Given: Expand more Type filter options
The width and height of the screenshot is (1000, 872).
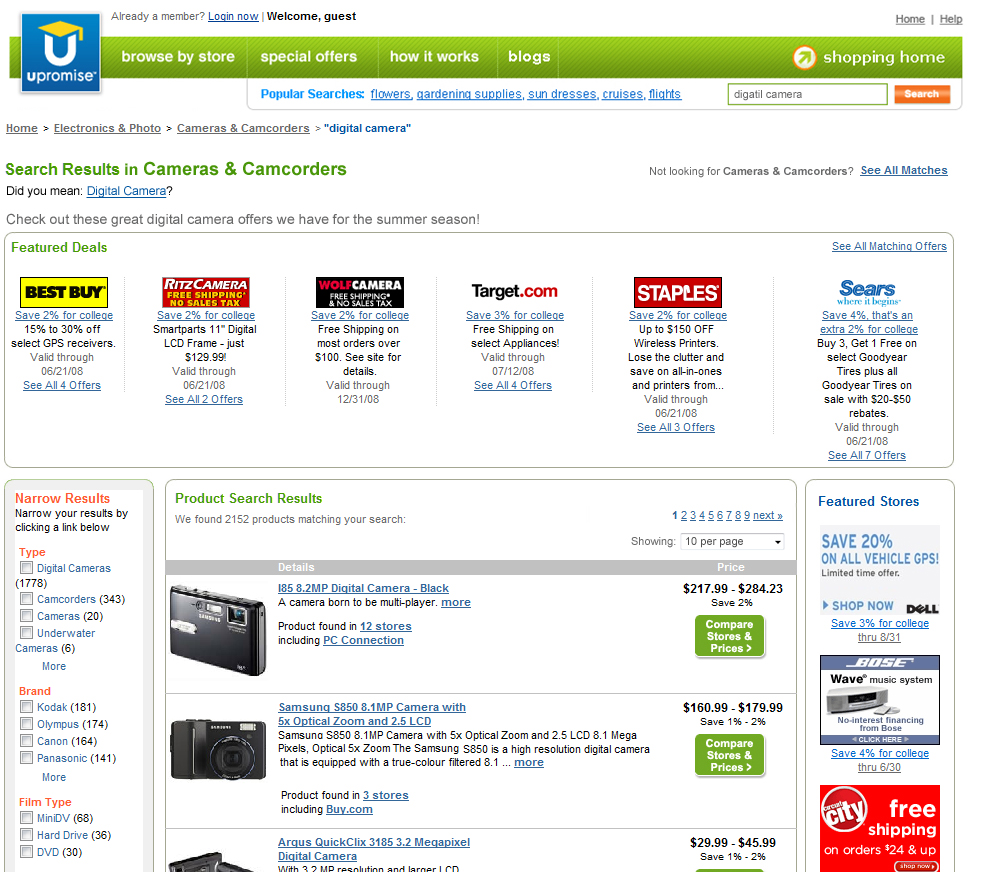Looking at the screenshot, I should [x=54, y=666].
